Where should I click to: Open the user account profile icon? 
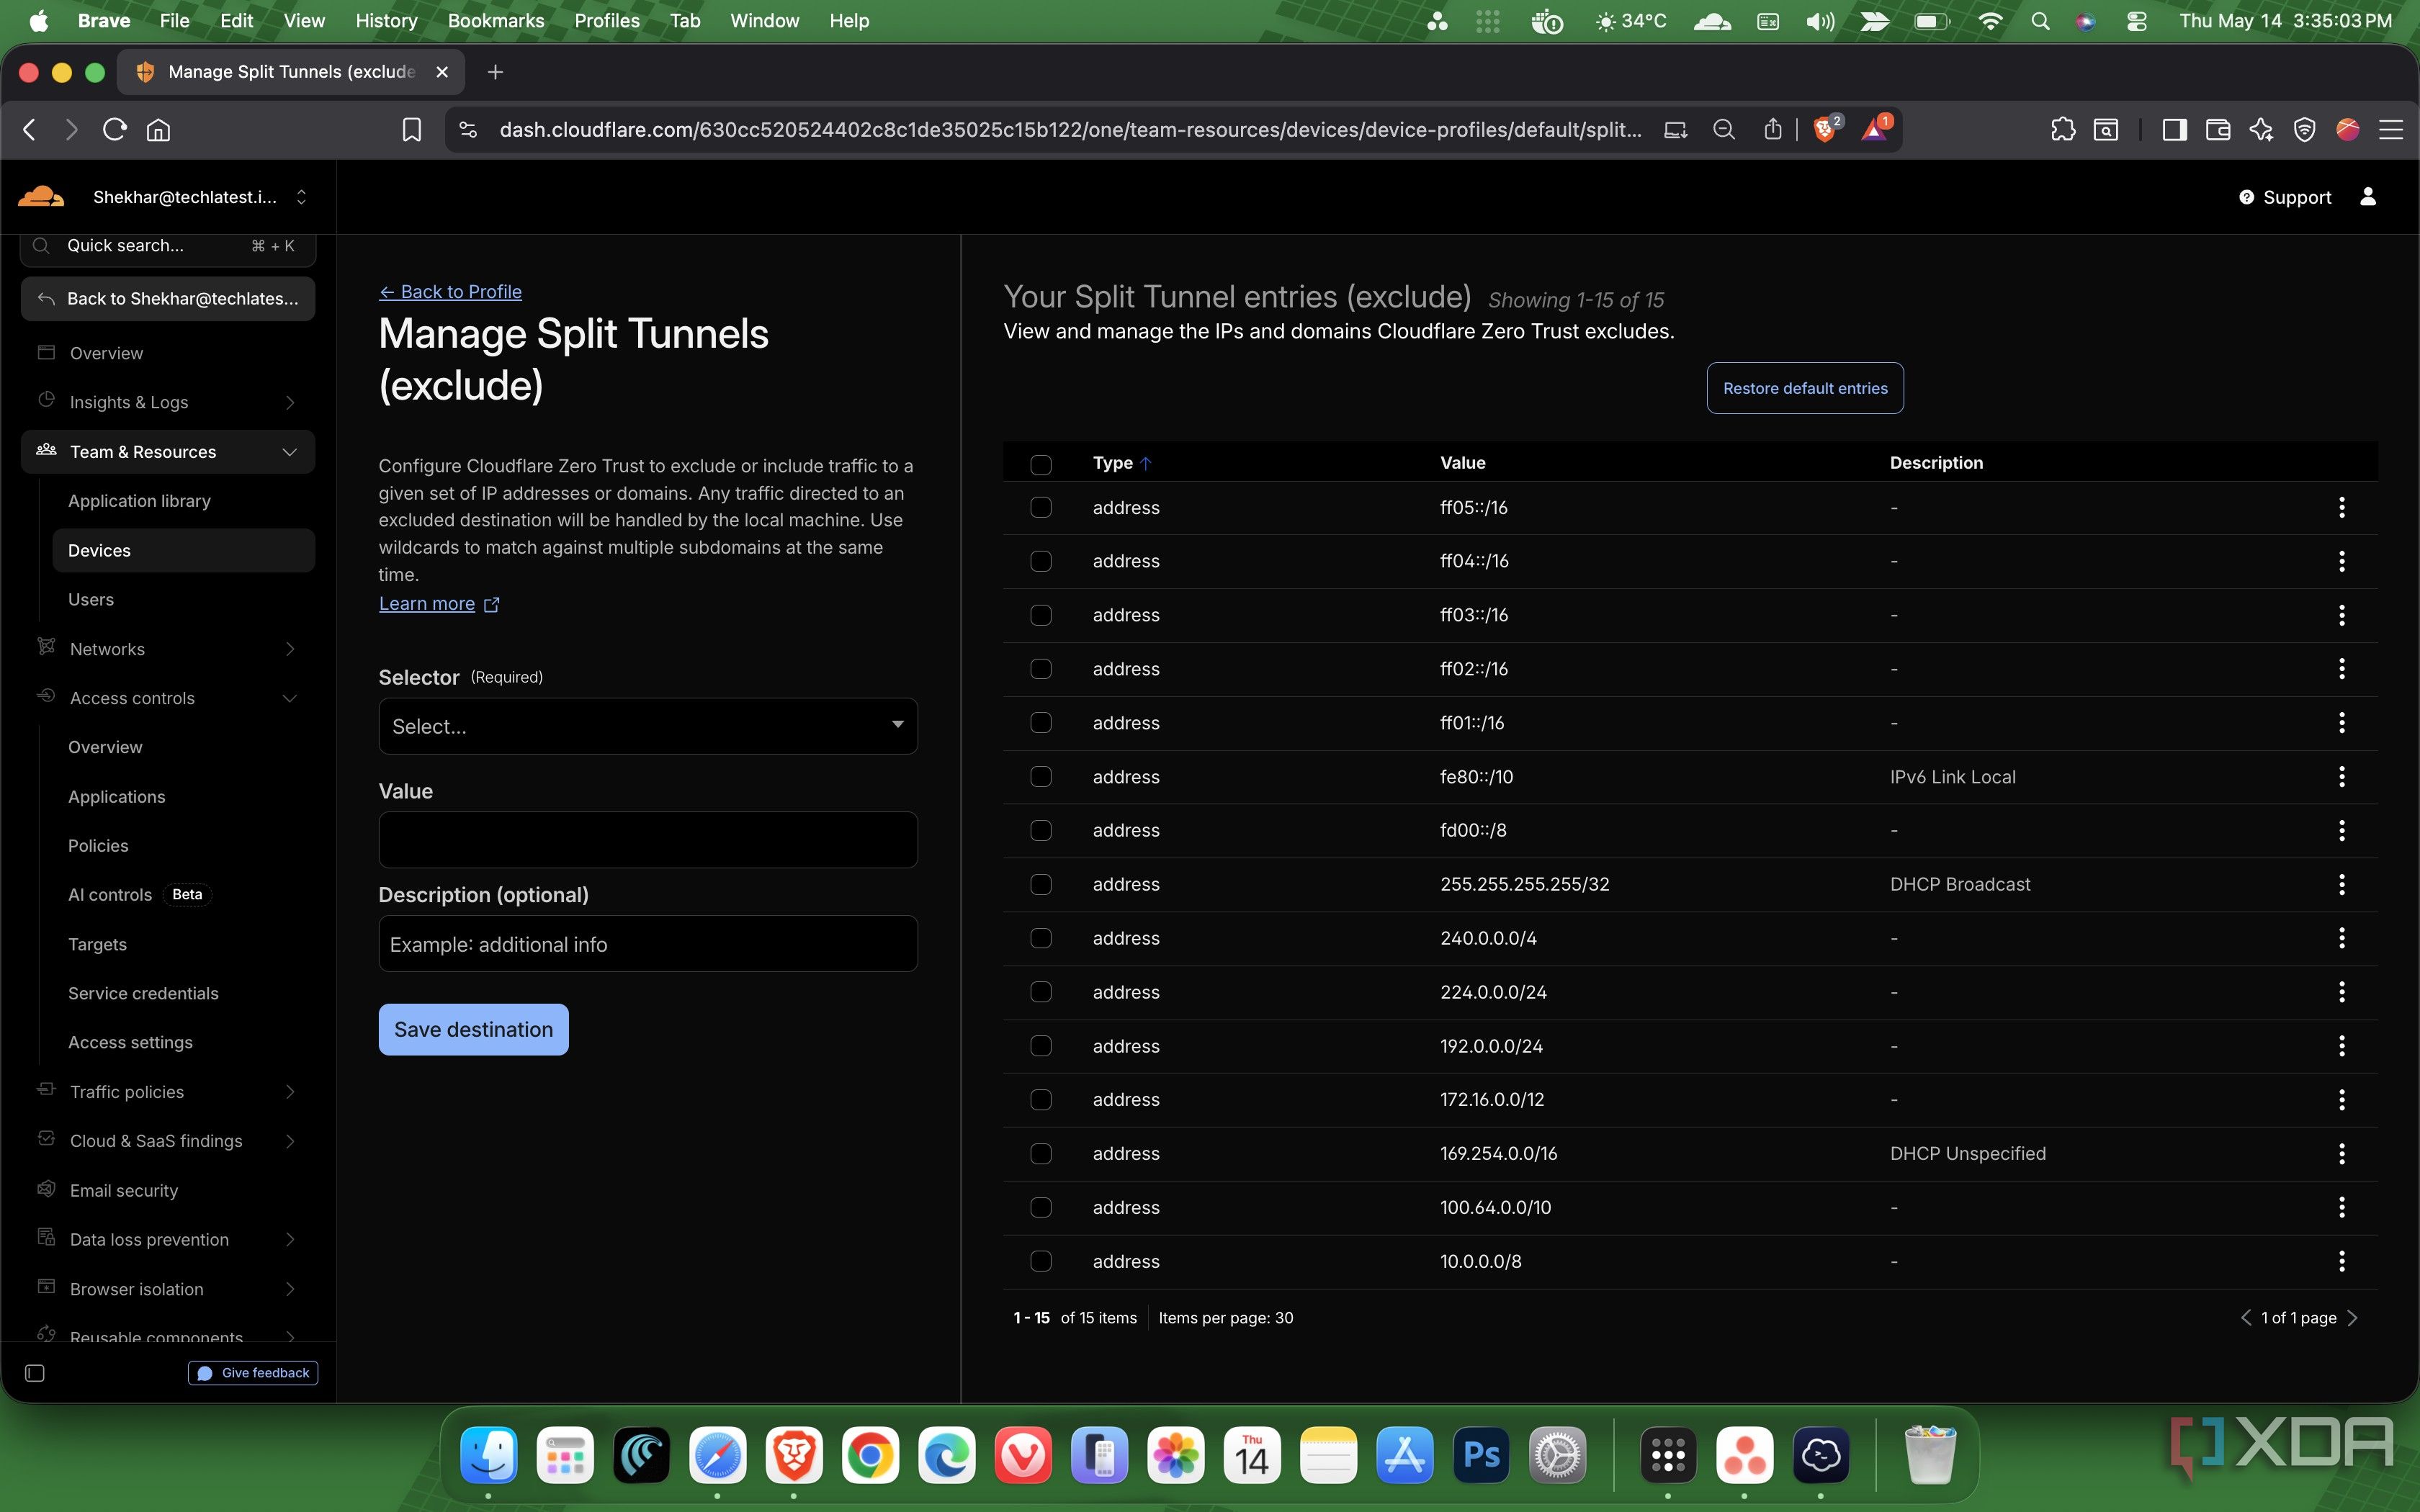[2367, 197]
